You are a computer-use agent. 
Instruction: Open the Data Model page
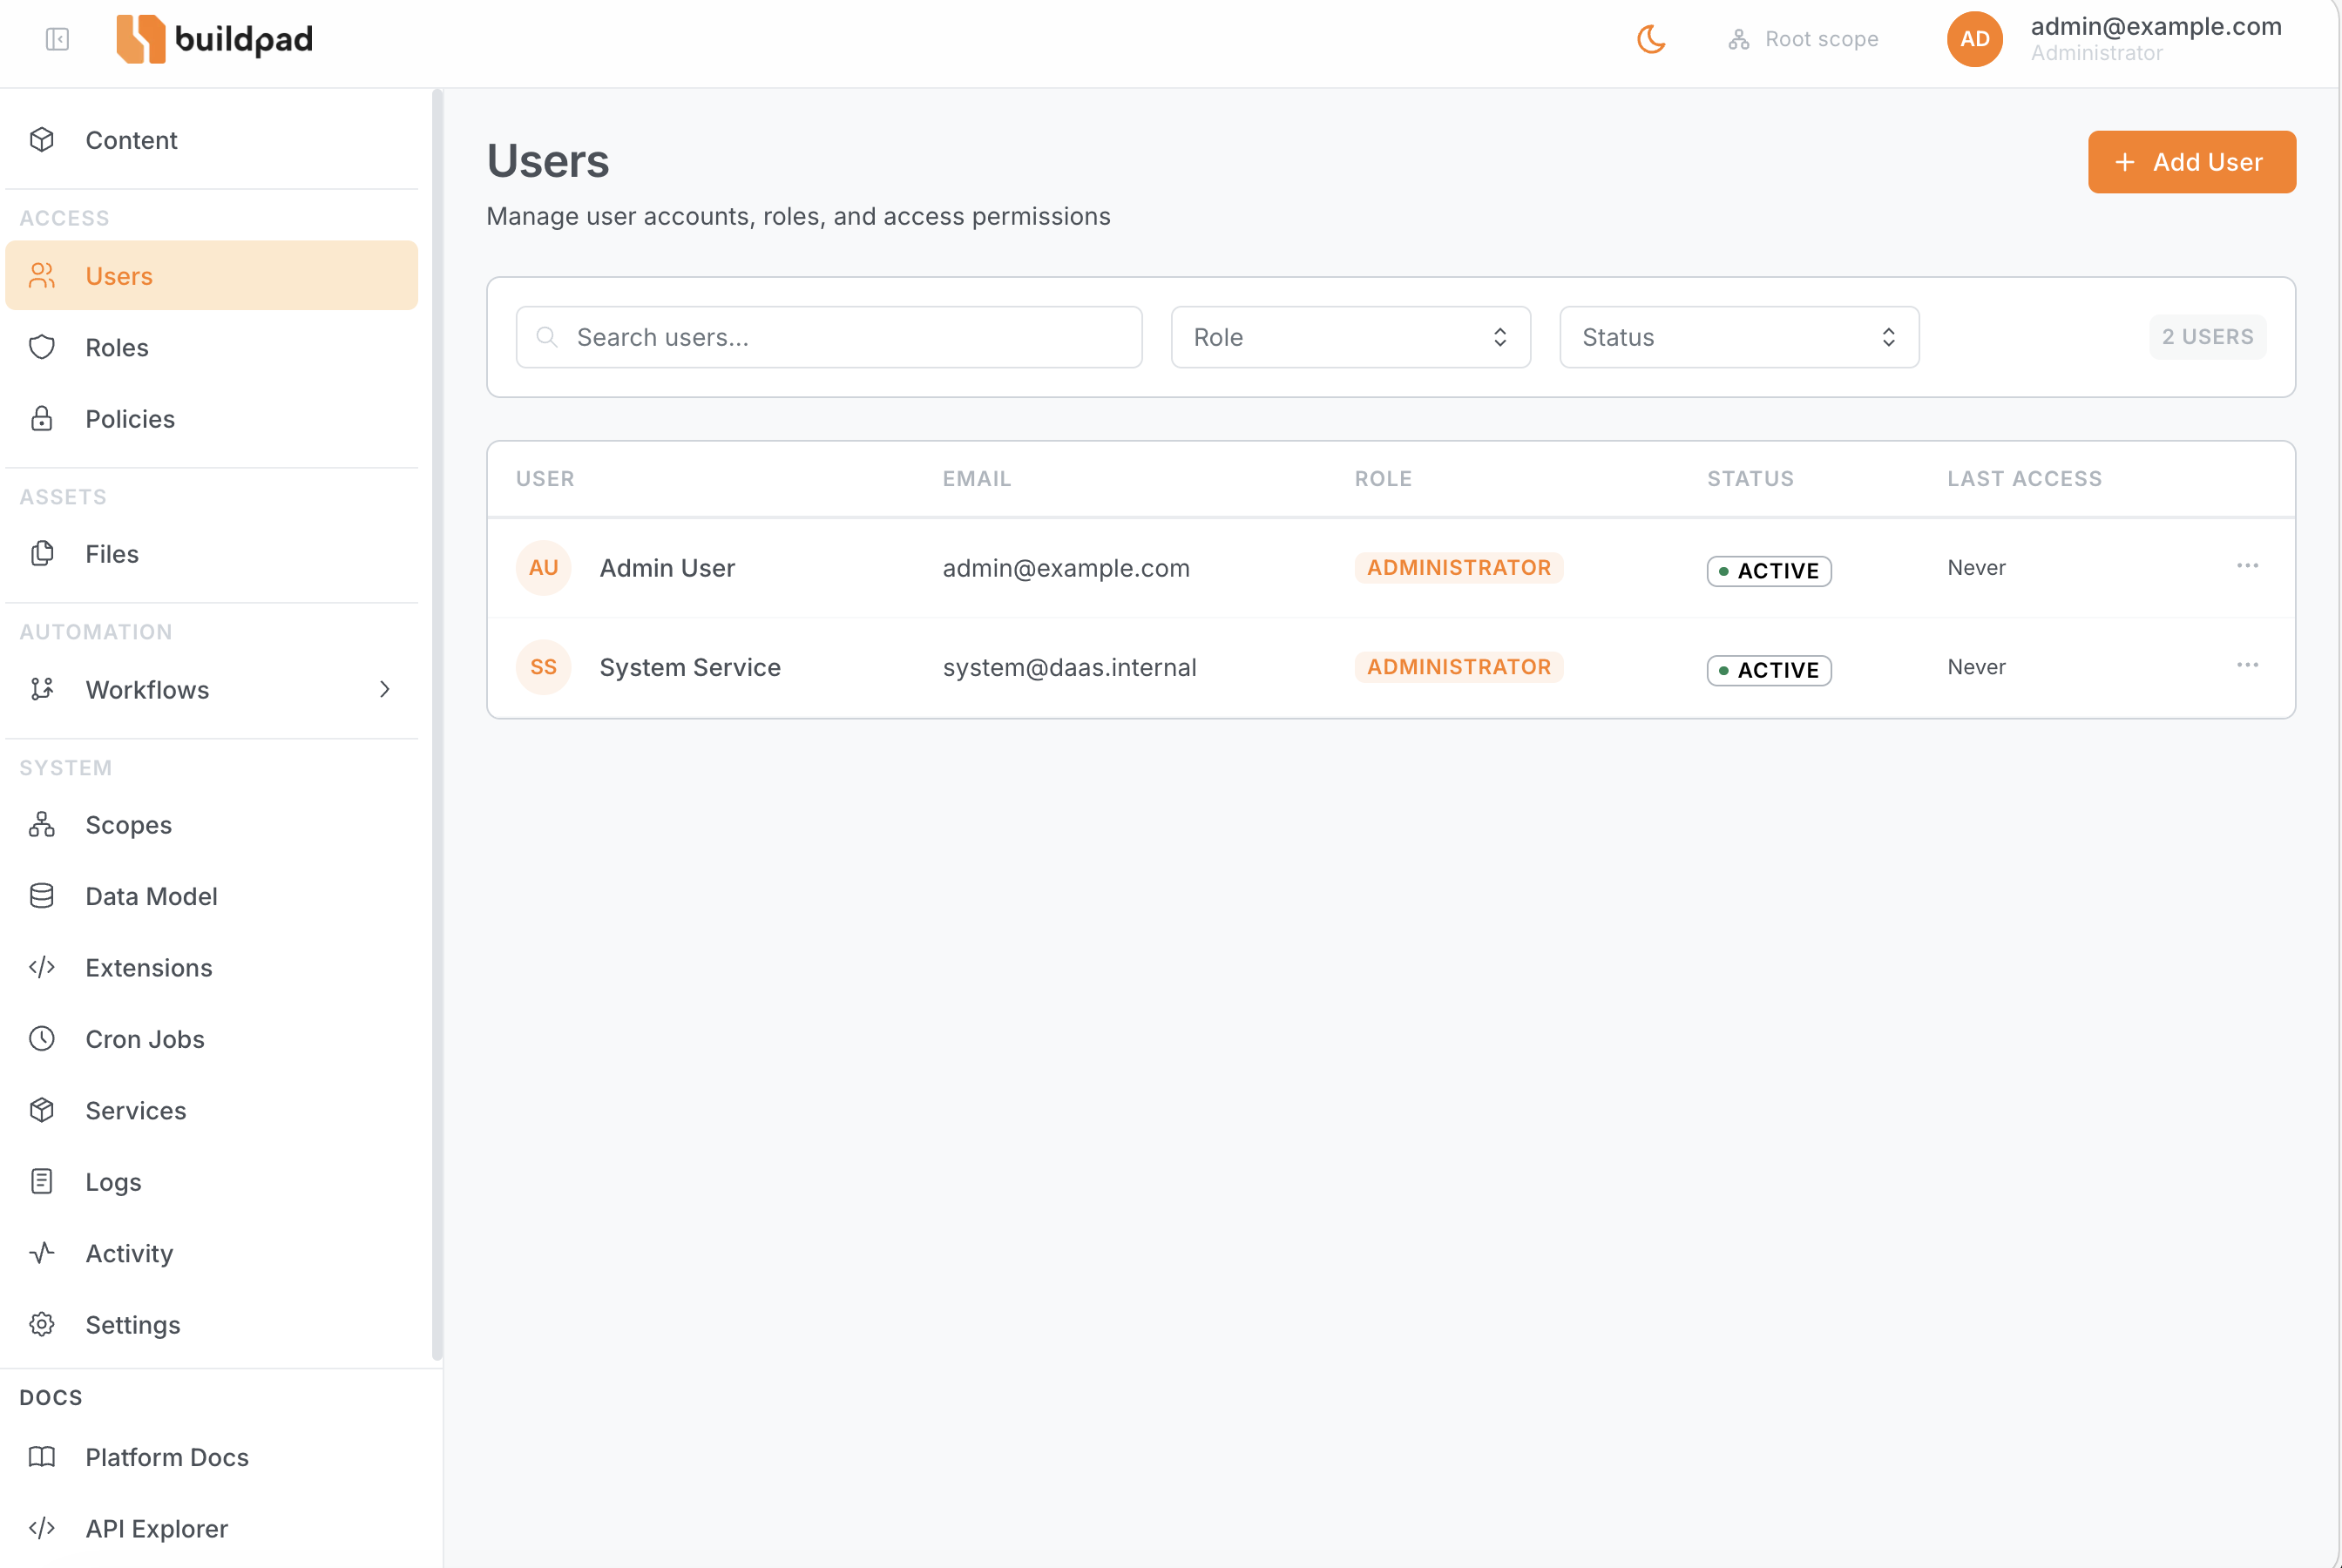point(211,896)
